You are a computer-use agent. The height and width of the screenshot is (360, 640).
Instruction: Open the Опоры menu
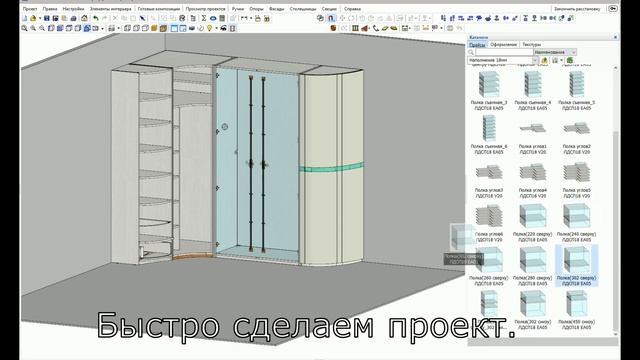point(256,9)
